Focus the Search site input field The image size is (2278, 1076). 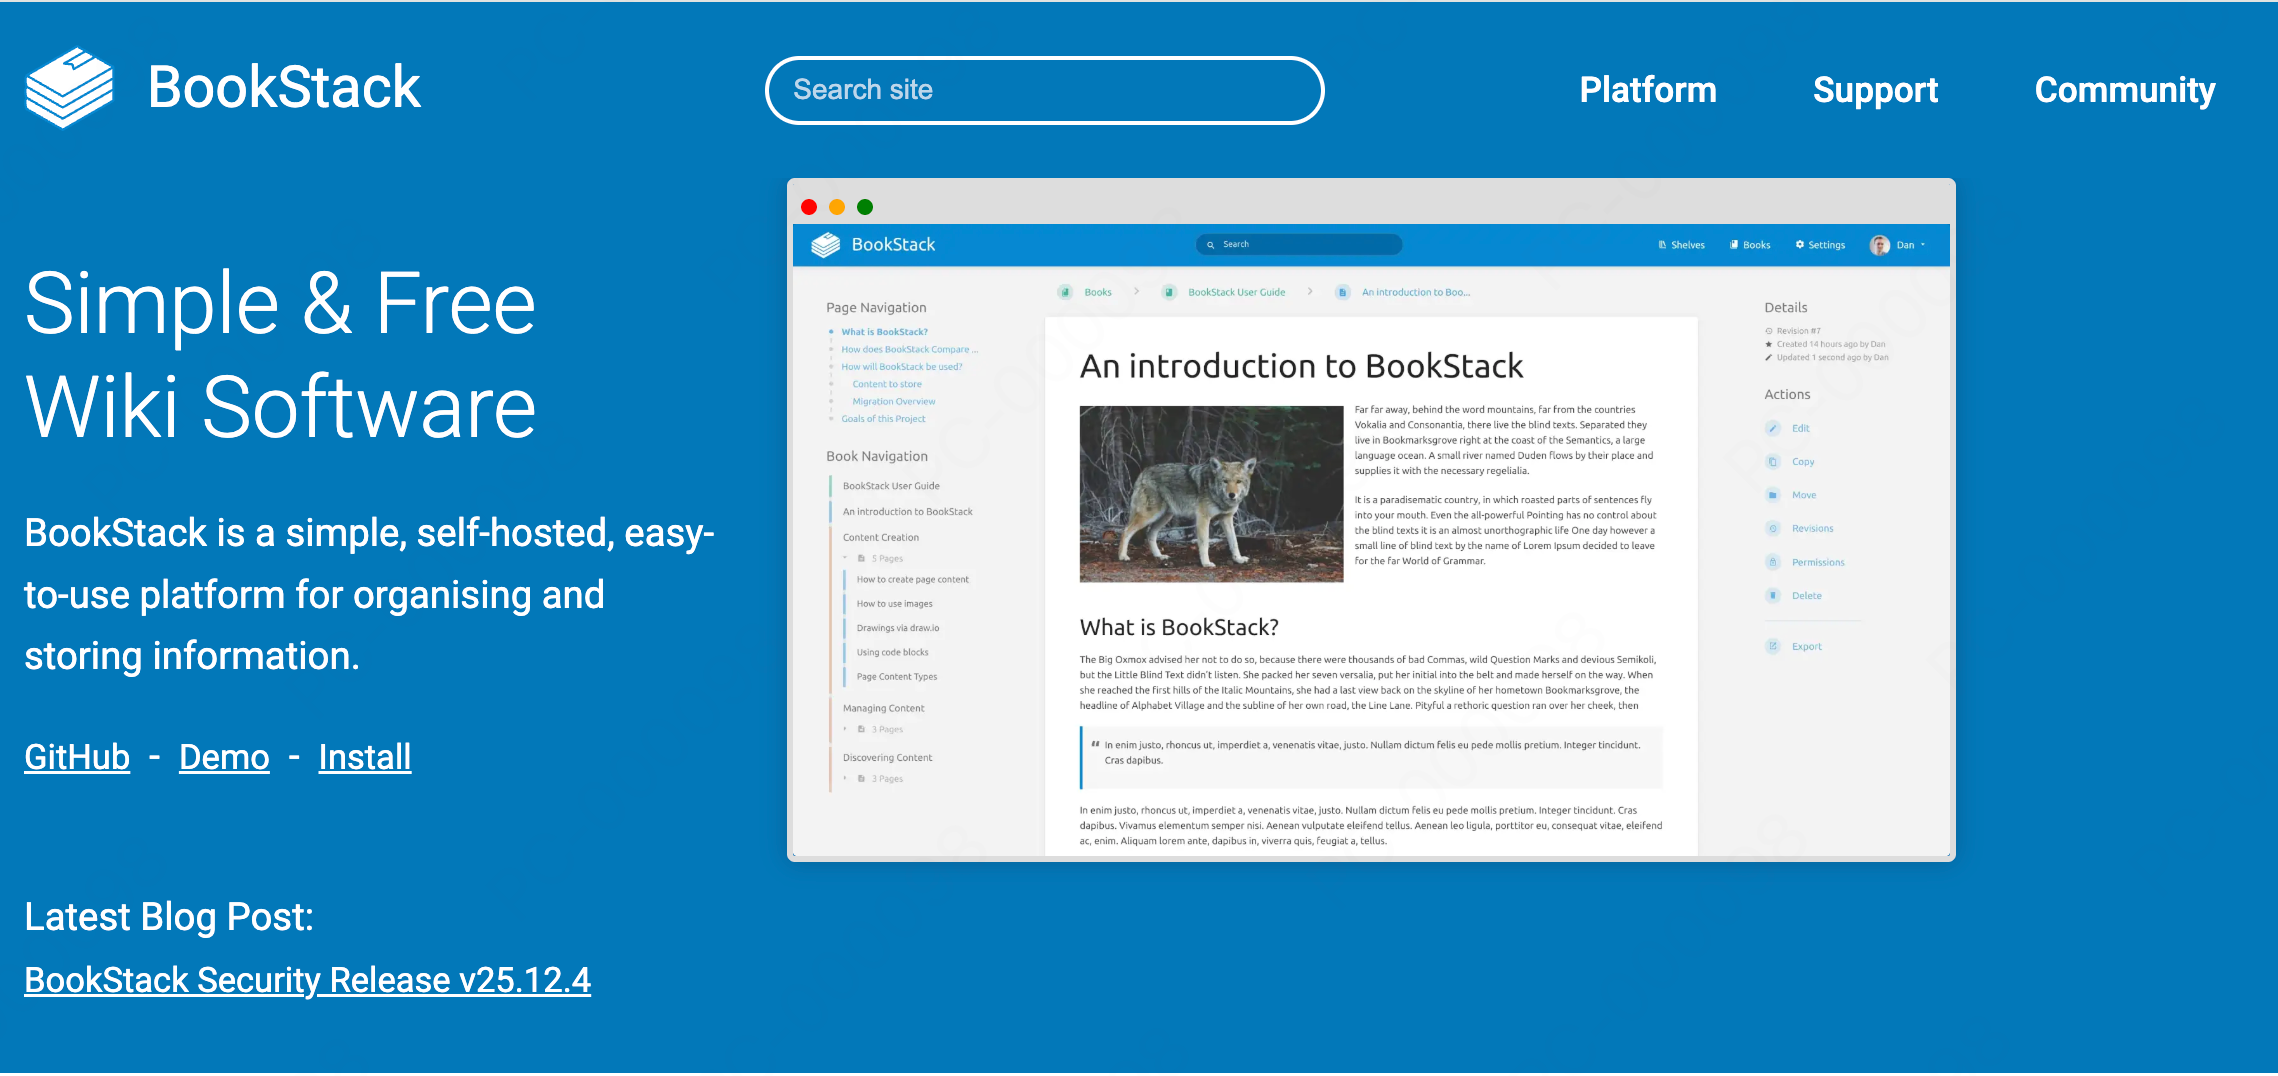coord(1044,90)
